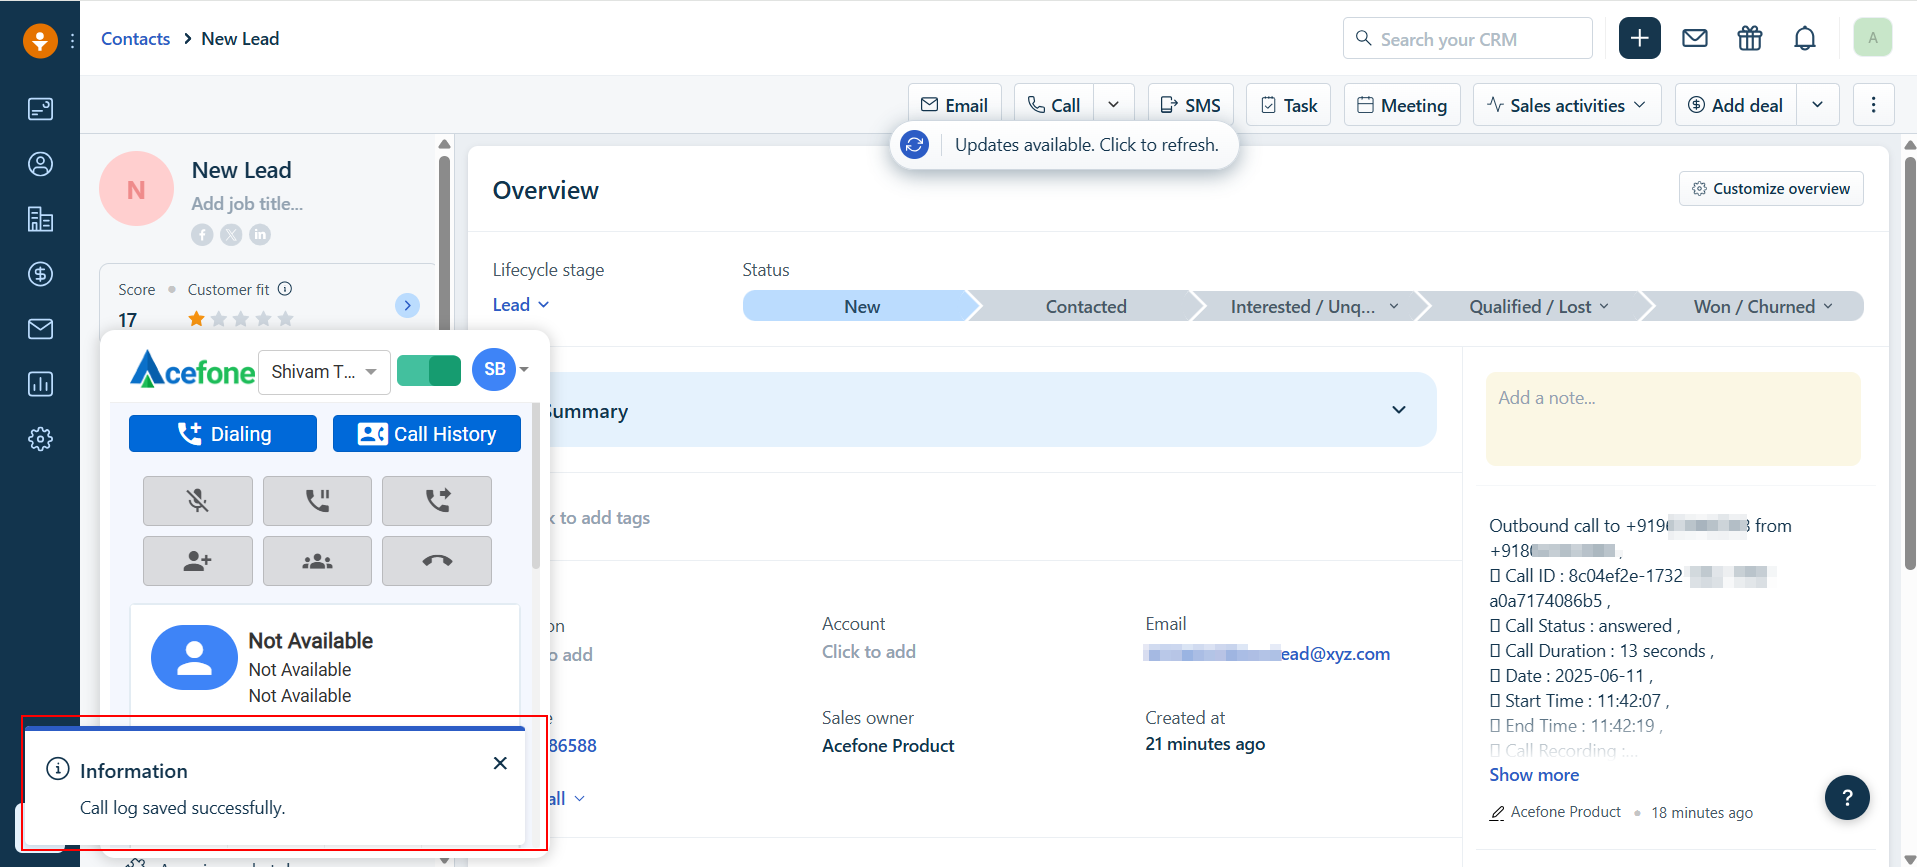Click the conference group button in Acefone
This screenshot has width=1917, height=867.
pos(317,561)
